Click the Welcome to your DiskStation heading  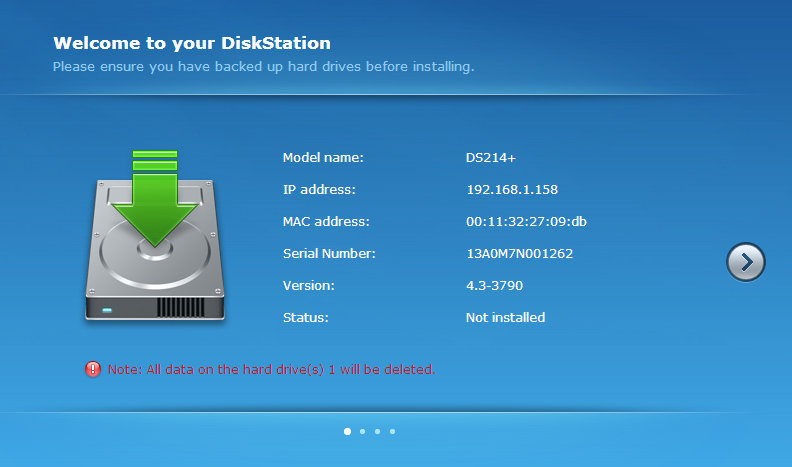[192, 43]
